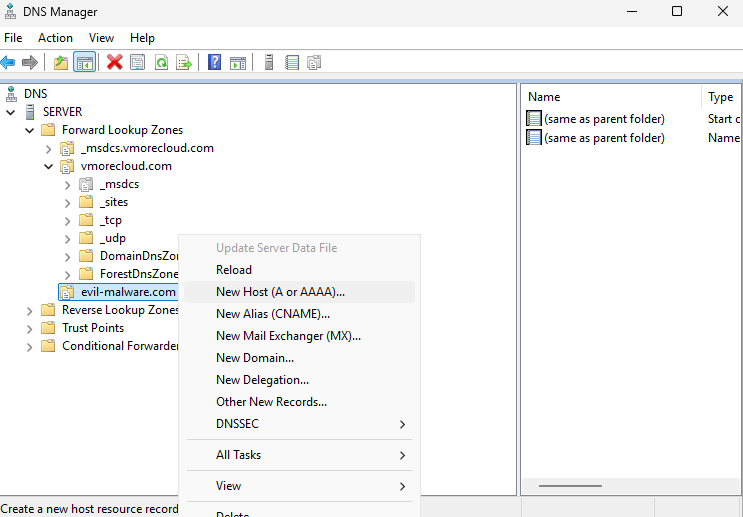Click the _msdcs.vmorecloud.com zone icon

pyautogui.click(x=67, y=148)
